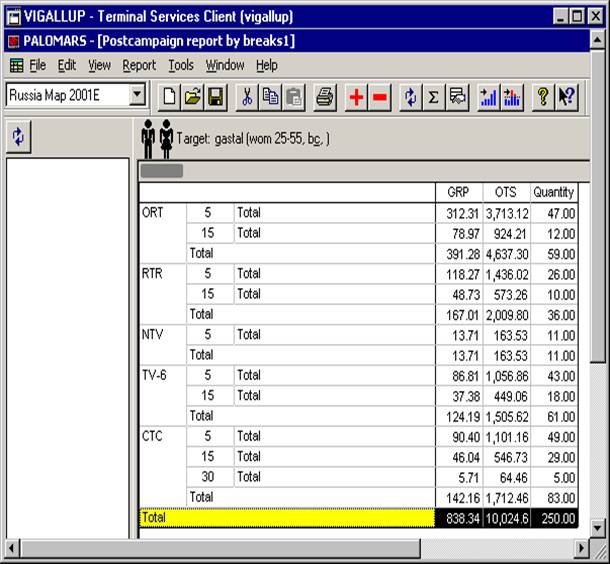Select the CTC channel row label

152,436
